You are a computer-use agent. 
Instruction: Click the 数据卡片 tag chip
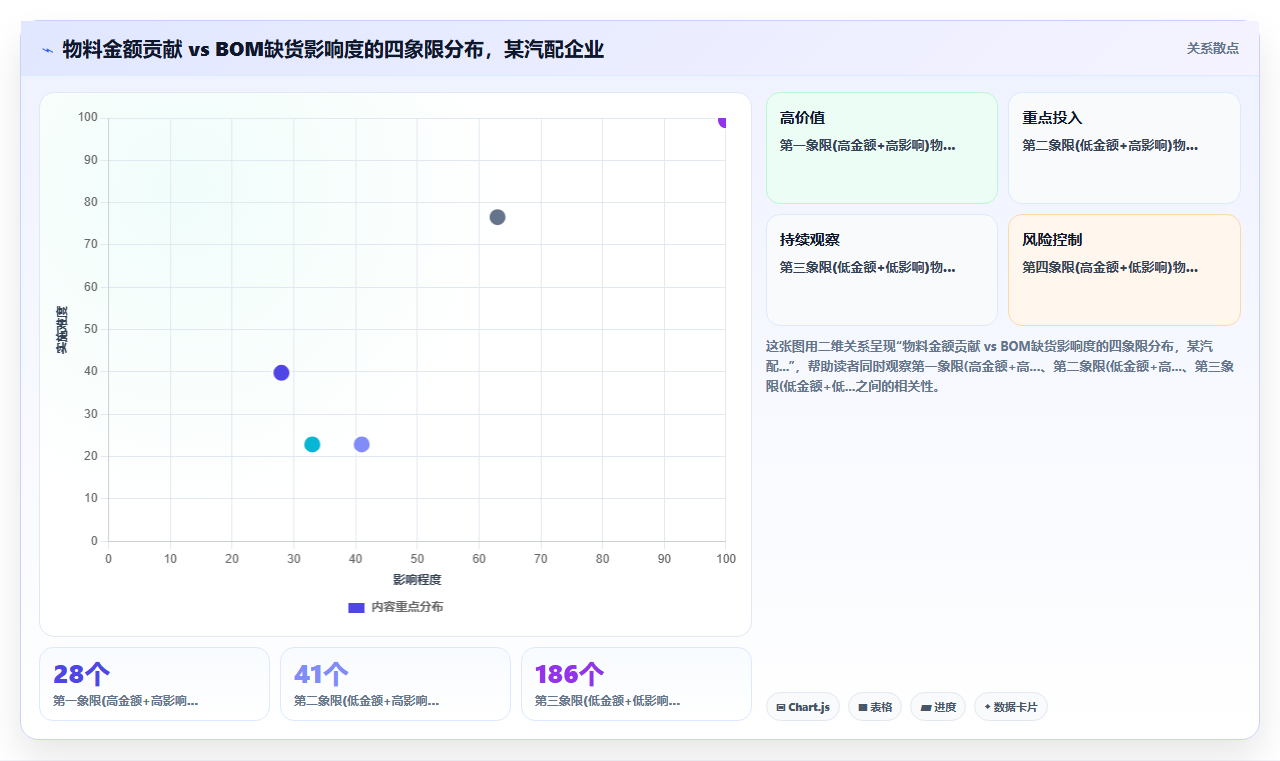[x=1011, y=707]
